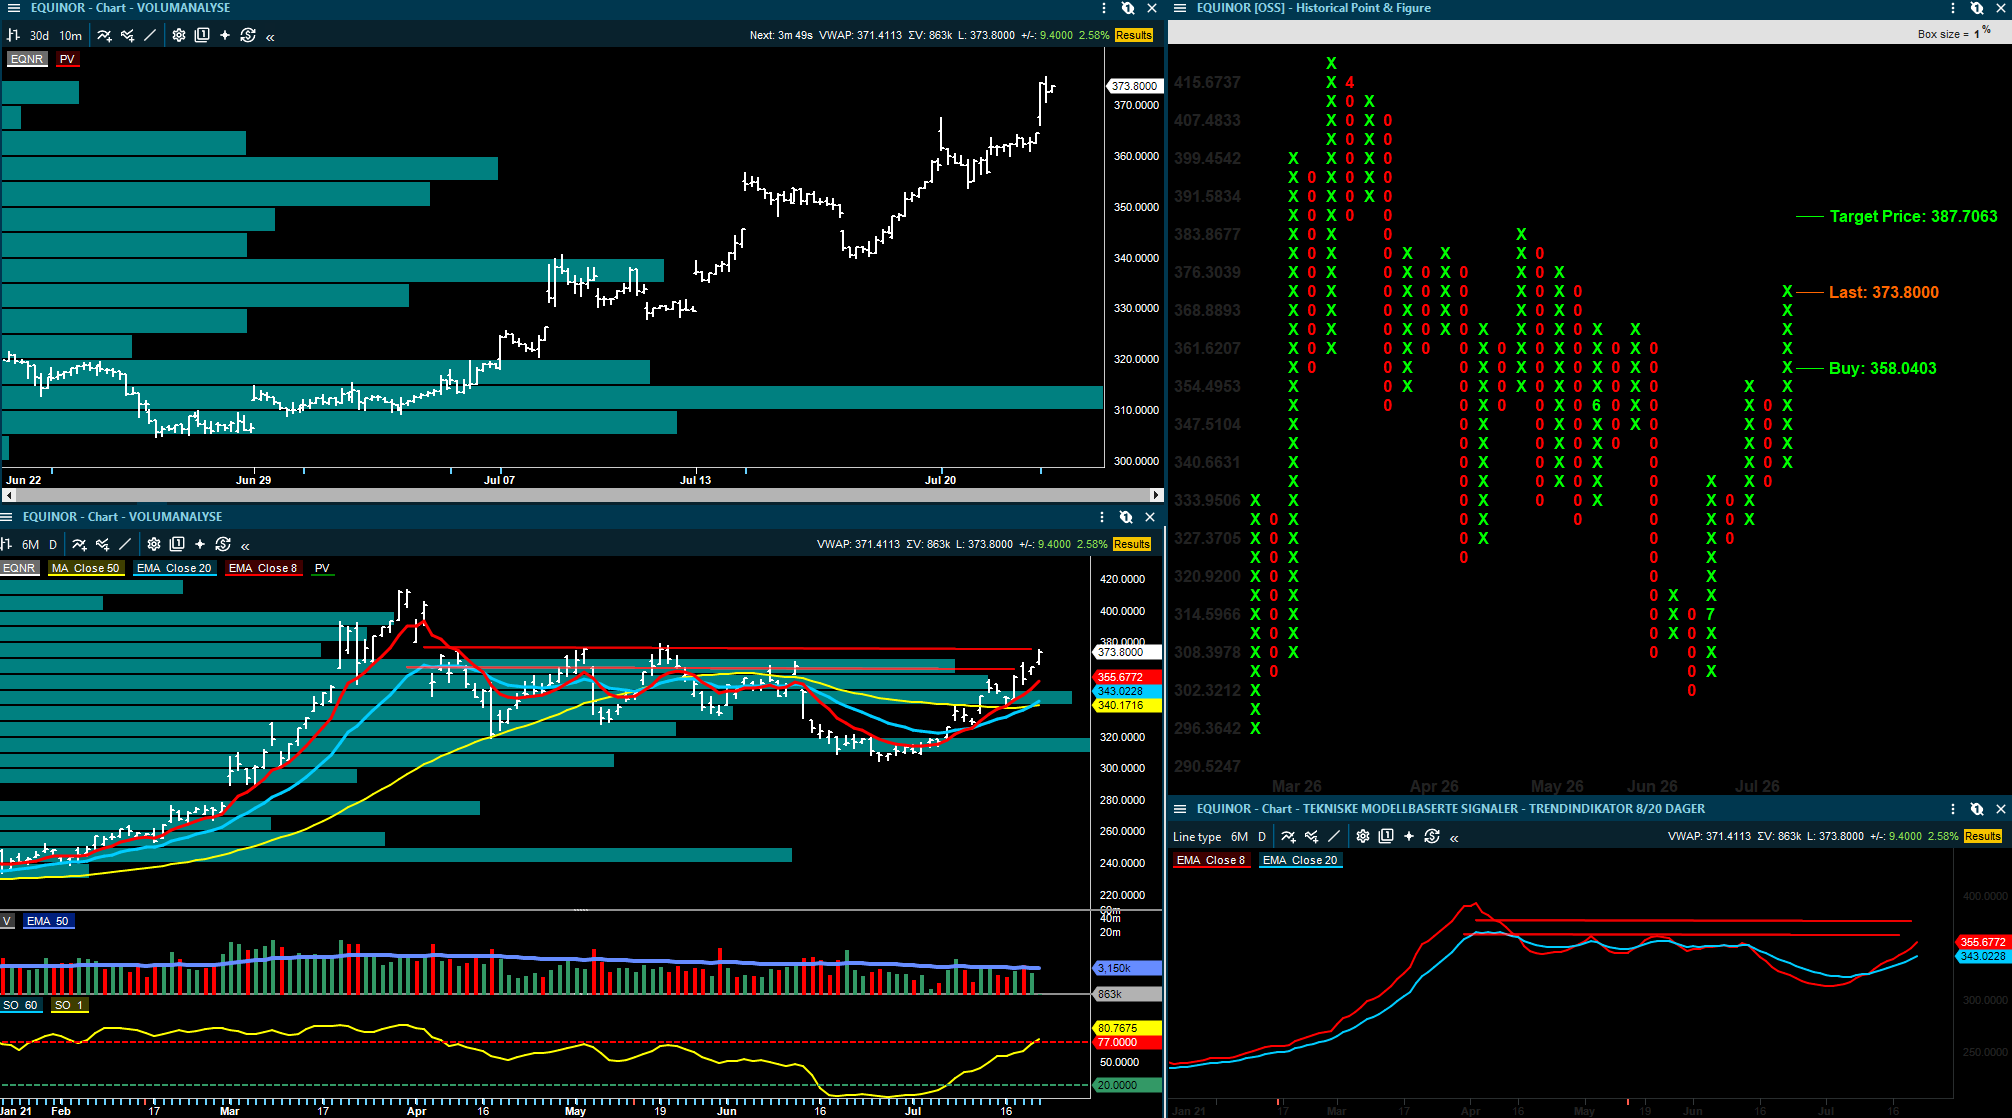Collapse 6M chart toolbar with double chevron

tap(245, 546)
